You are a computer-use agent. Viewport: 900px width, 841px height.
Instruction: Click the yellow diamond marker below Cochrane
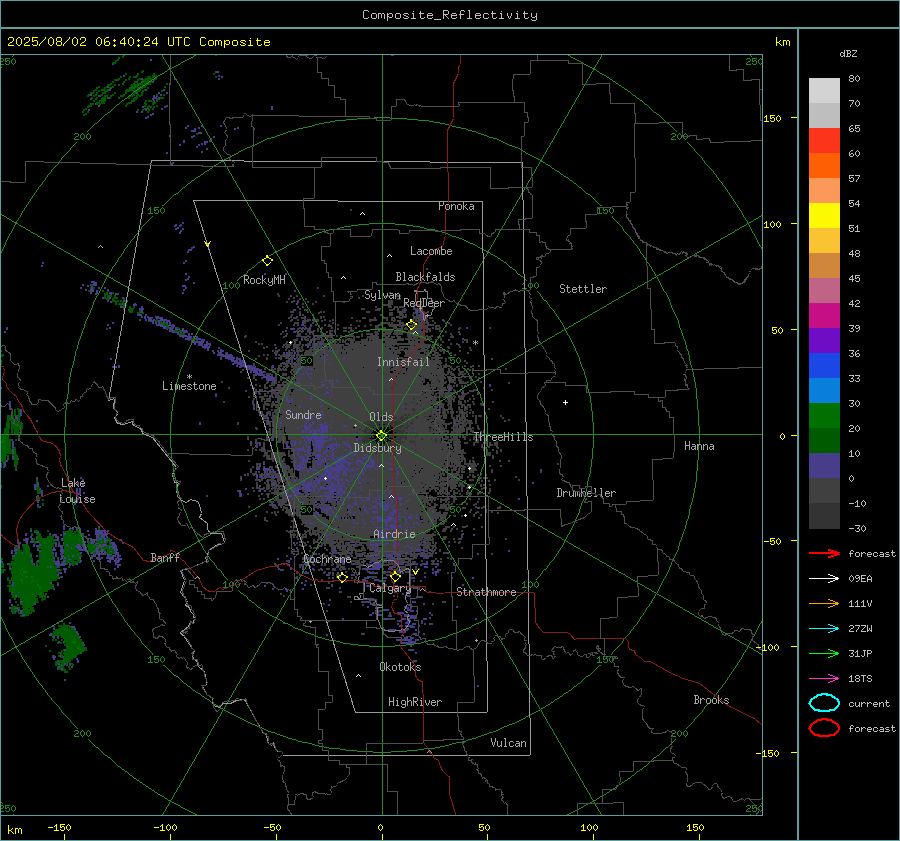342,577
